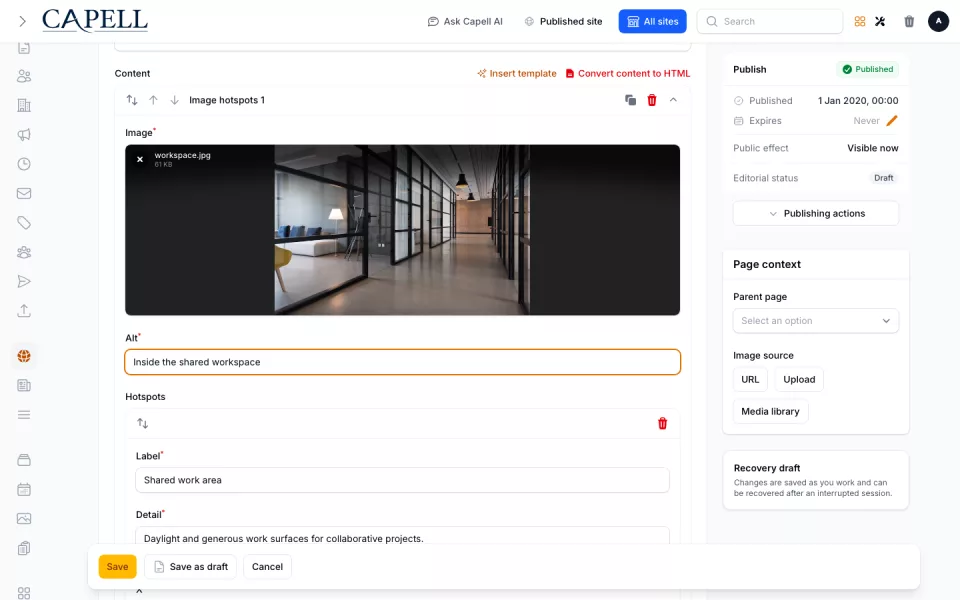Delete the Image hotspots 1 block
The image size is (960, 600).
coord(652,100)
